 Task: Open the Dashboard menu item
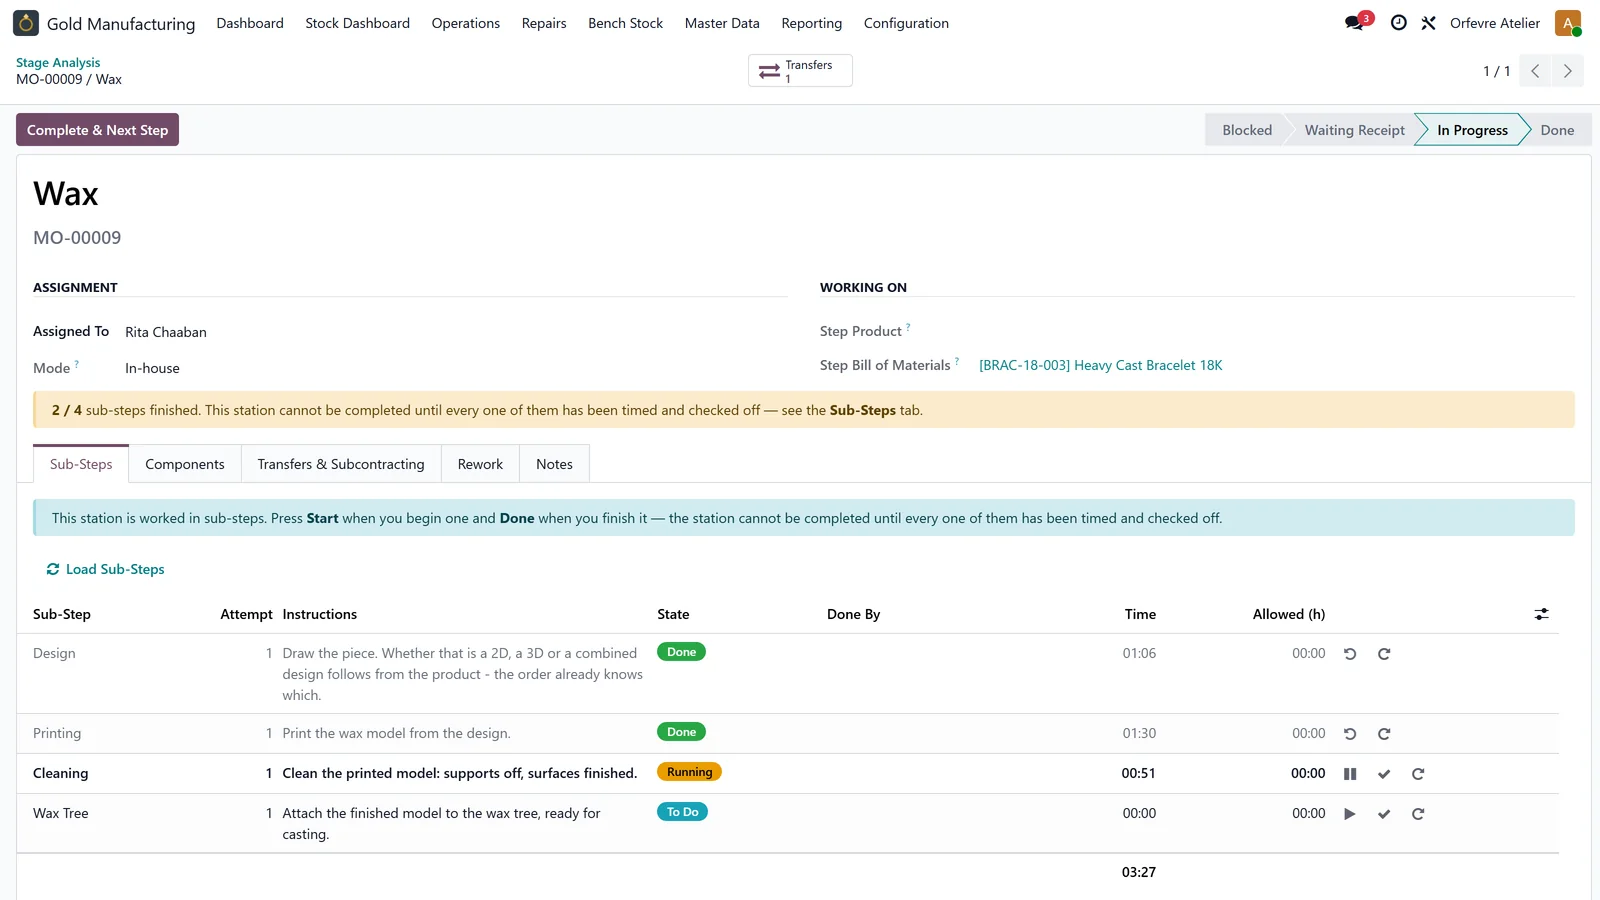250,23
